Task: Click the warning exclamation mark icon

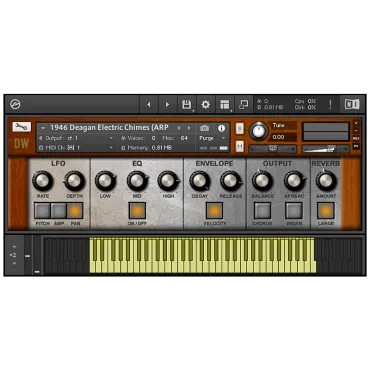Action: (330, 105)
